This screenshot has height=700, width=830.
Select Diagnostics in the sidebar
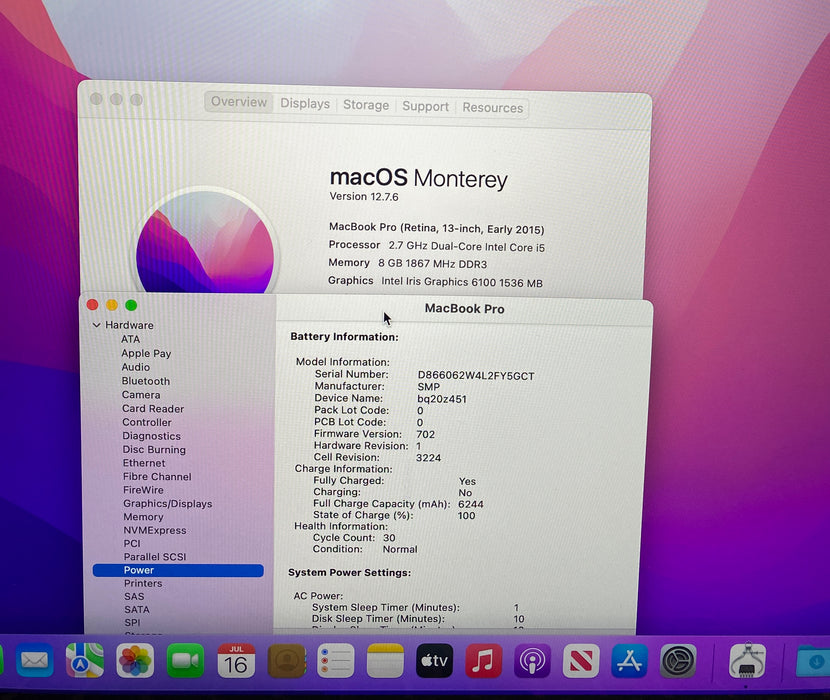[x=151, y=436]
